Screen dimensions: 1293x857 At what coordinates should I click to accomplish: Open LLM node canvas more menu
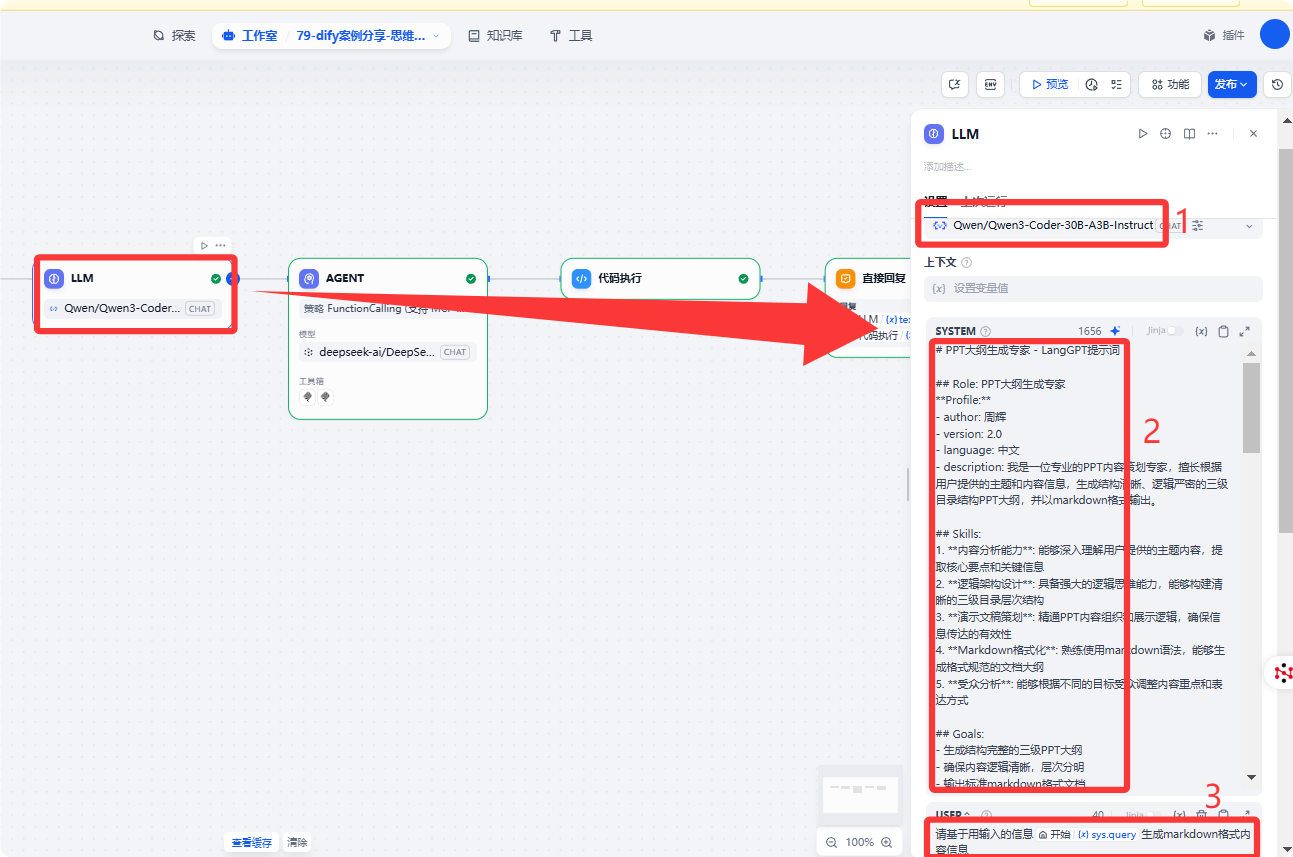point(220,245)
